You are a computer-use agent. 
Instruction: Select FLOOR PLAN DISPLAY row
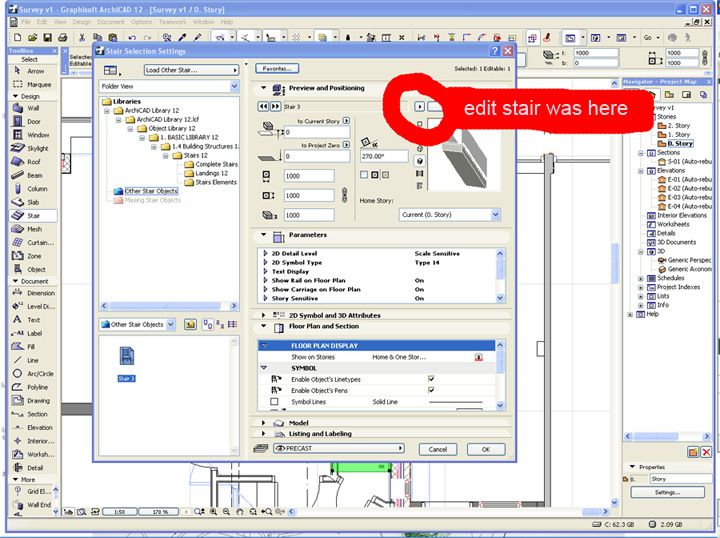[377, 345]
